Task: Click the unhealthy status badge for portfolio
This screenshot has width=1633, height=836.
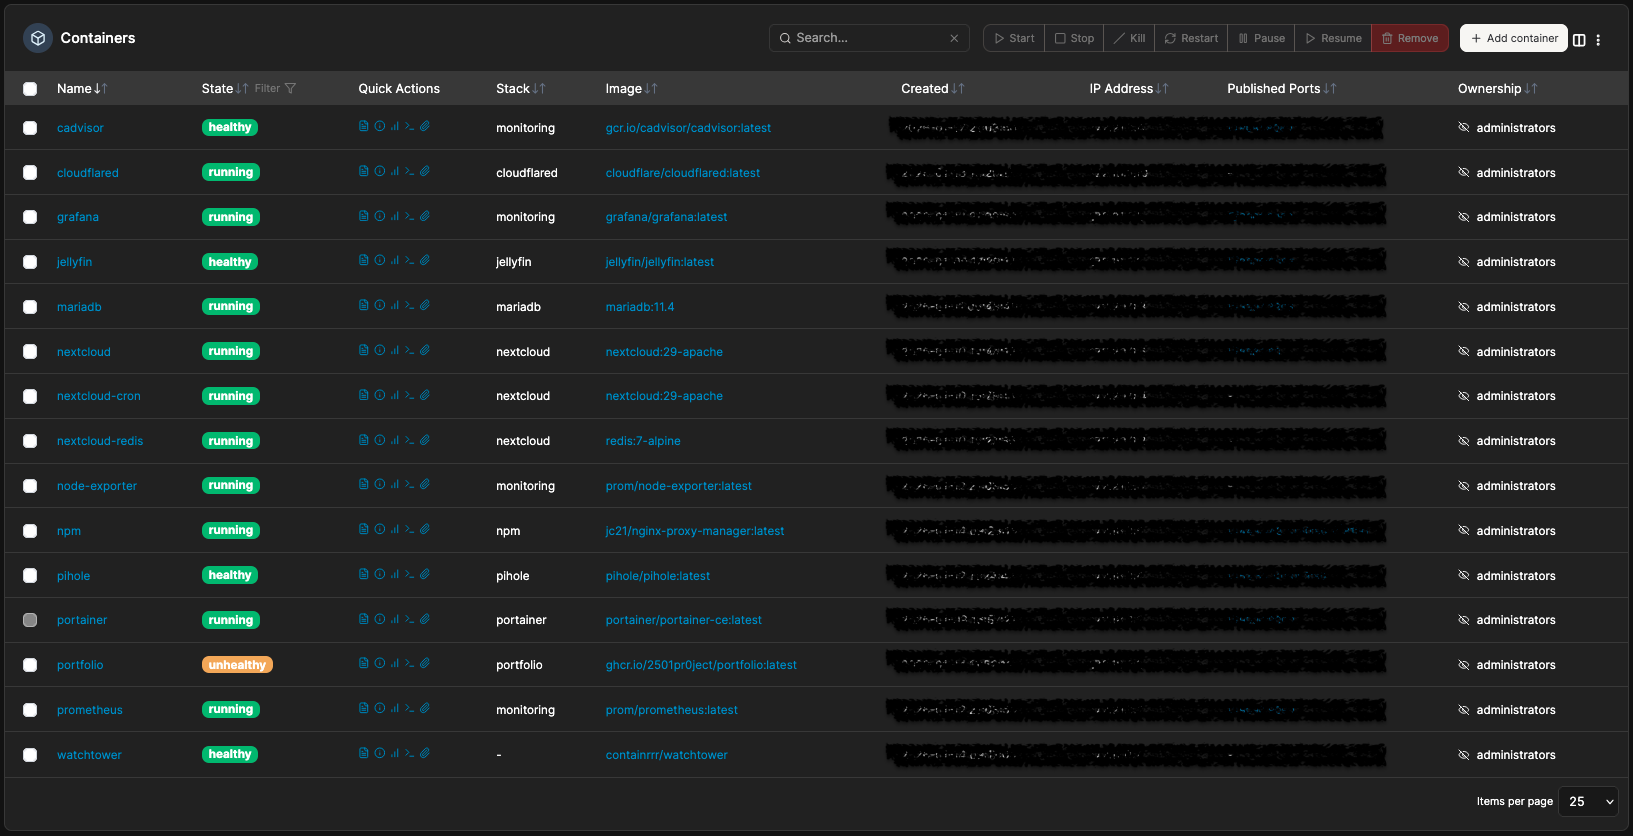Action: point(237,665)
